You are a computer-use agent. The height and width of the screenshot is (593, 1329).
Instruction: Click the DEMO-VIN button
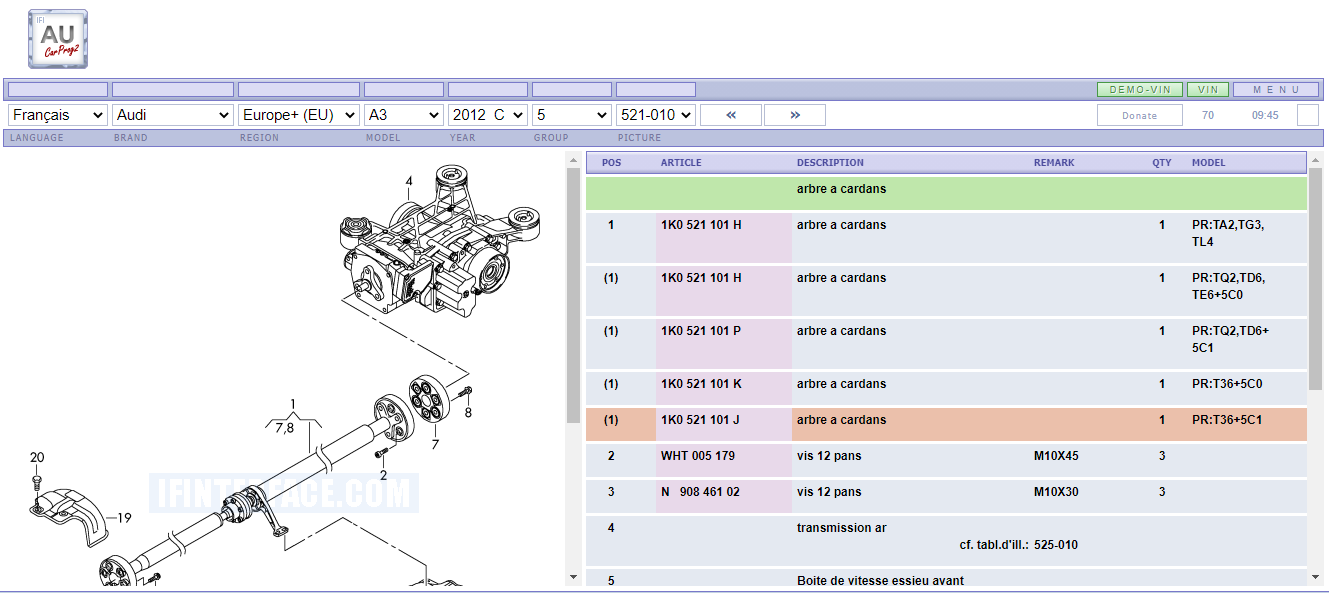point(1139,89)
